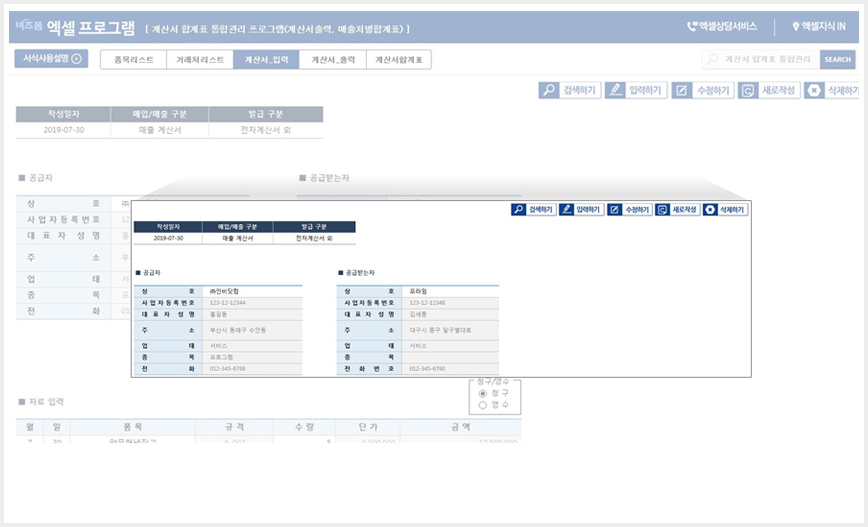Click the 금액 column header
The width and height of the screenshot is (868, 527).
(x=461, y=427)
